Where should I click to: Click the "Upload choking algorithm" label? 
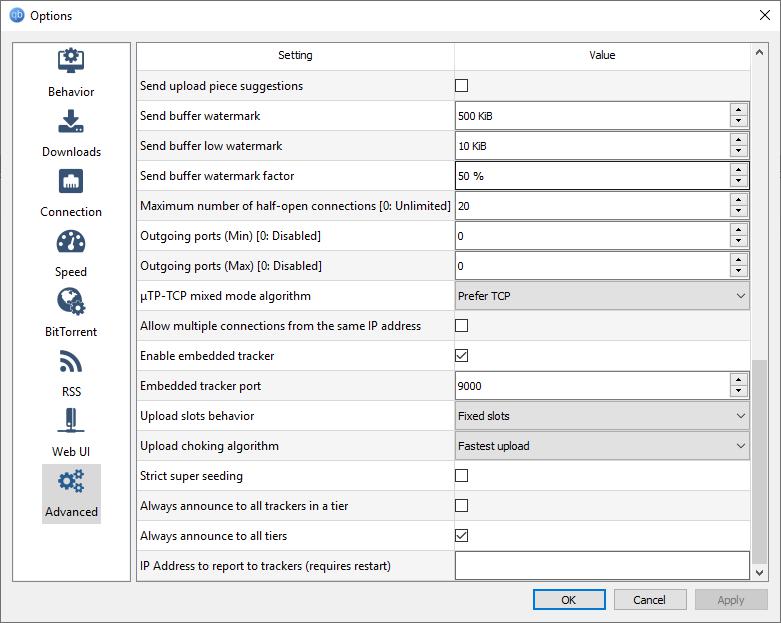209,446
